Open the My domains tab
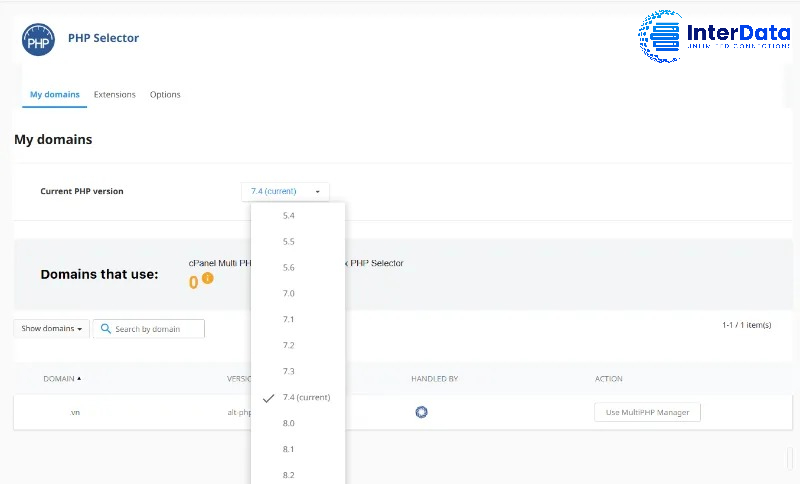800x484 pixels. coord(55,94)
